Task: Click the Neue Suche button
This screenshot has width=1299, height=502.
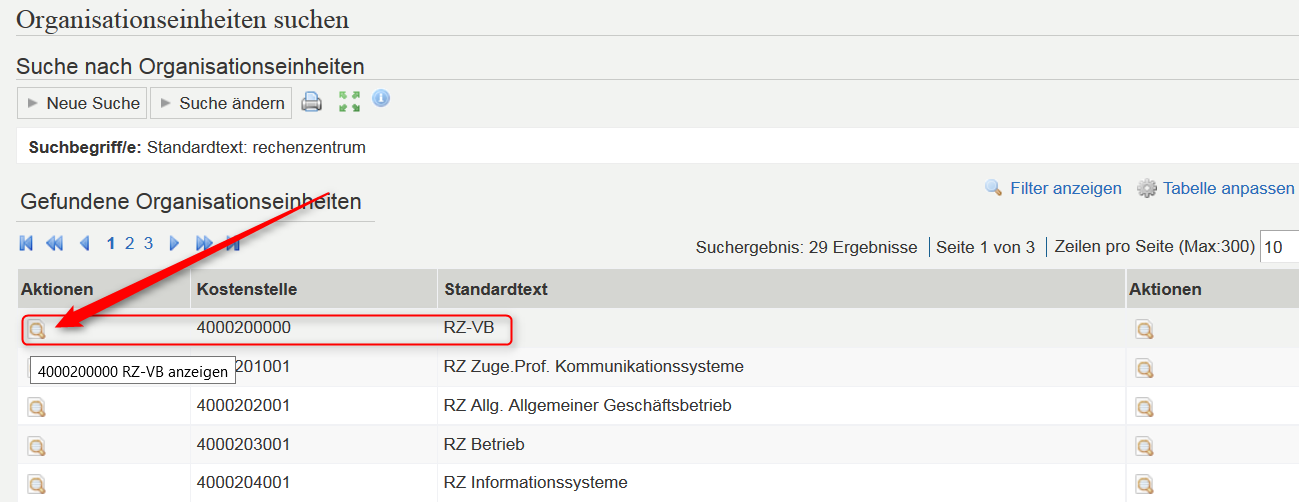Action: [x=82, y=103]
